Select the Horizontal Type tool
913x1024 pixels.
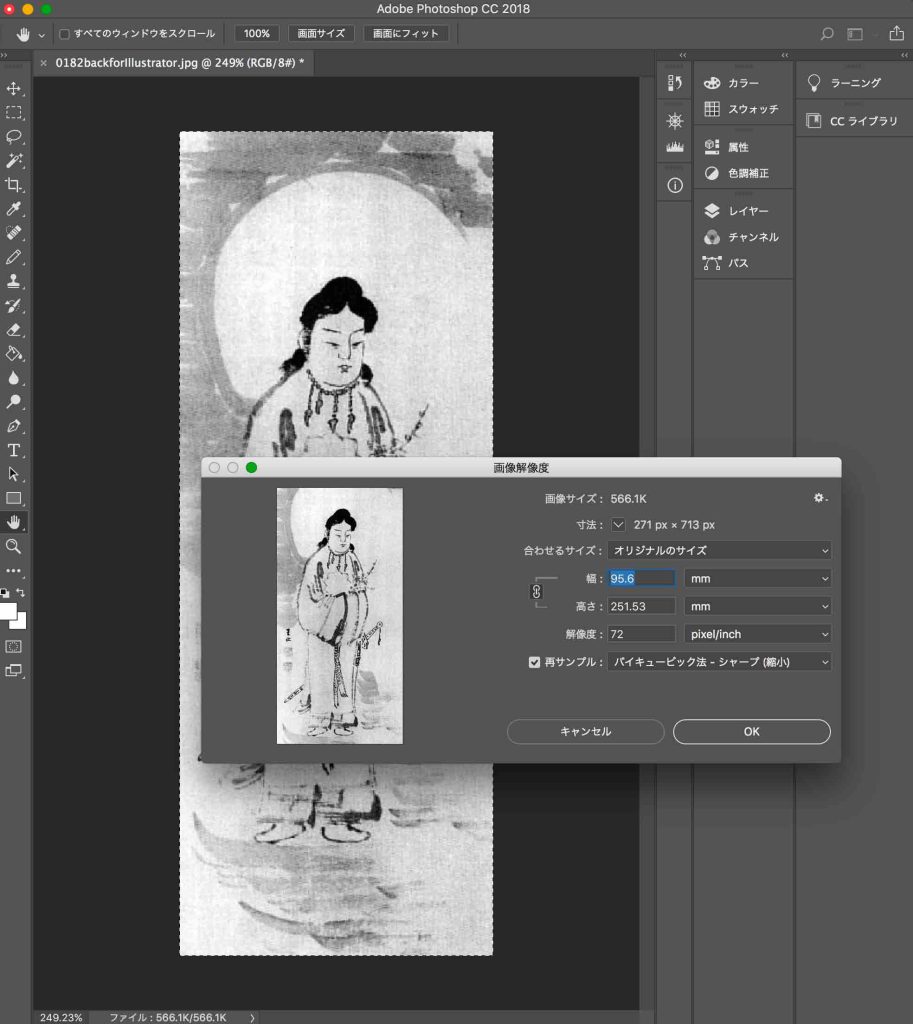(14, 449)
